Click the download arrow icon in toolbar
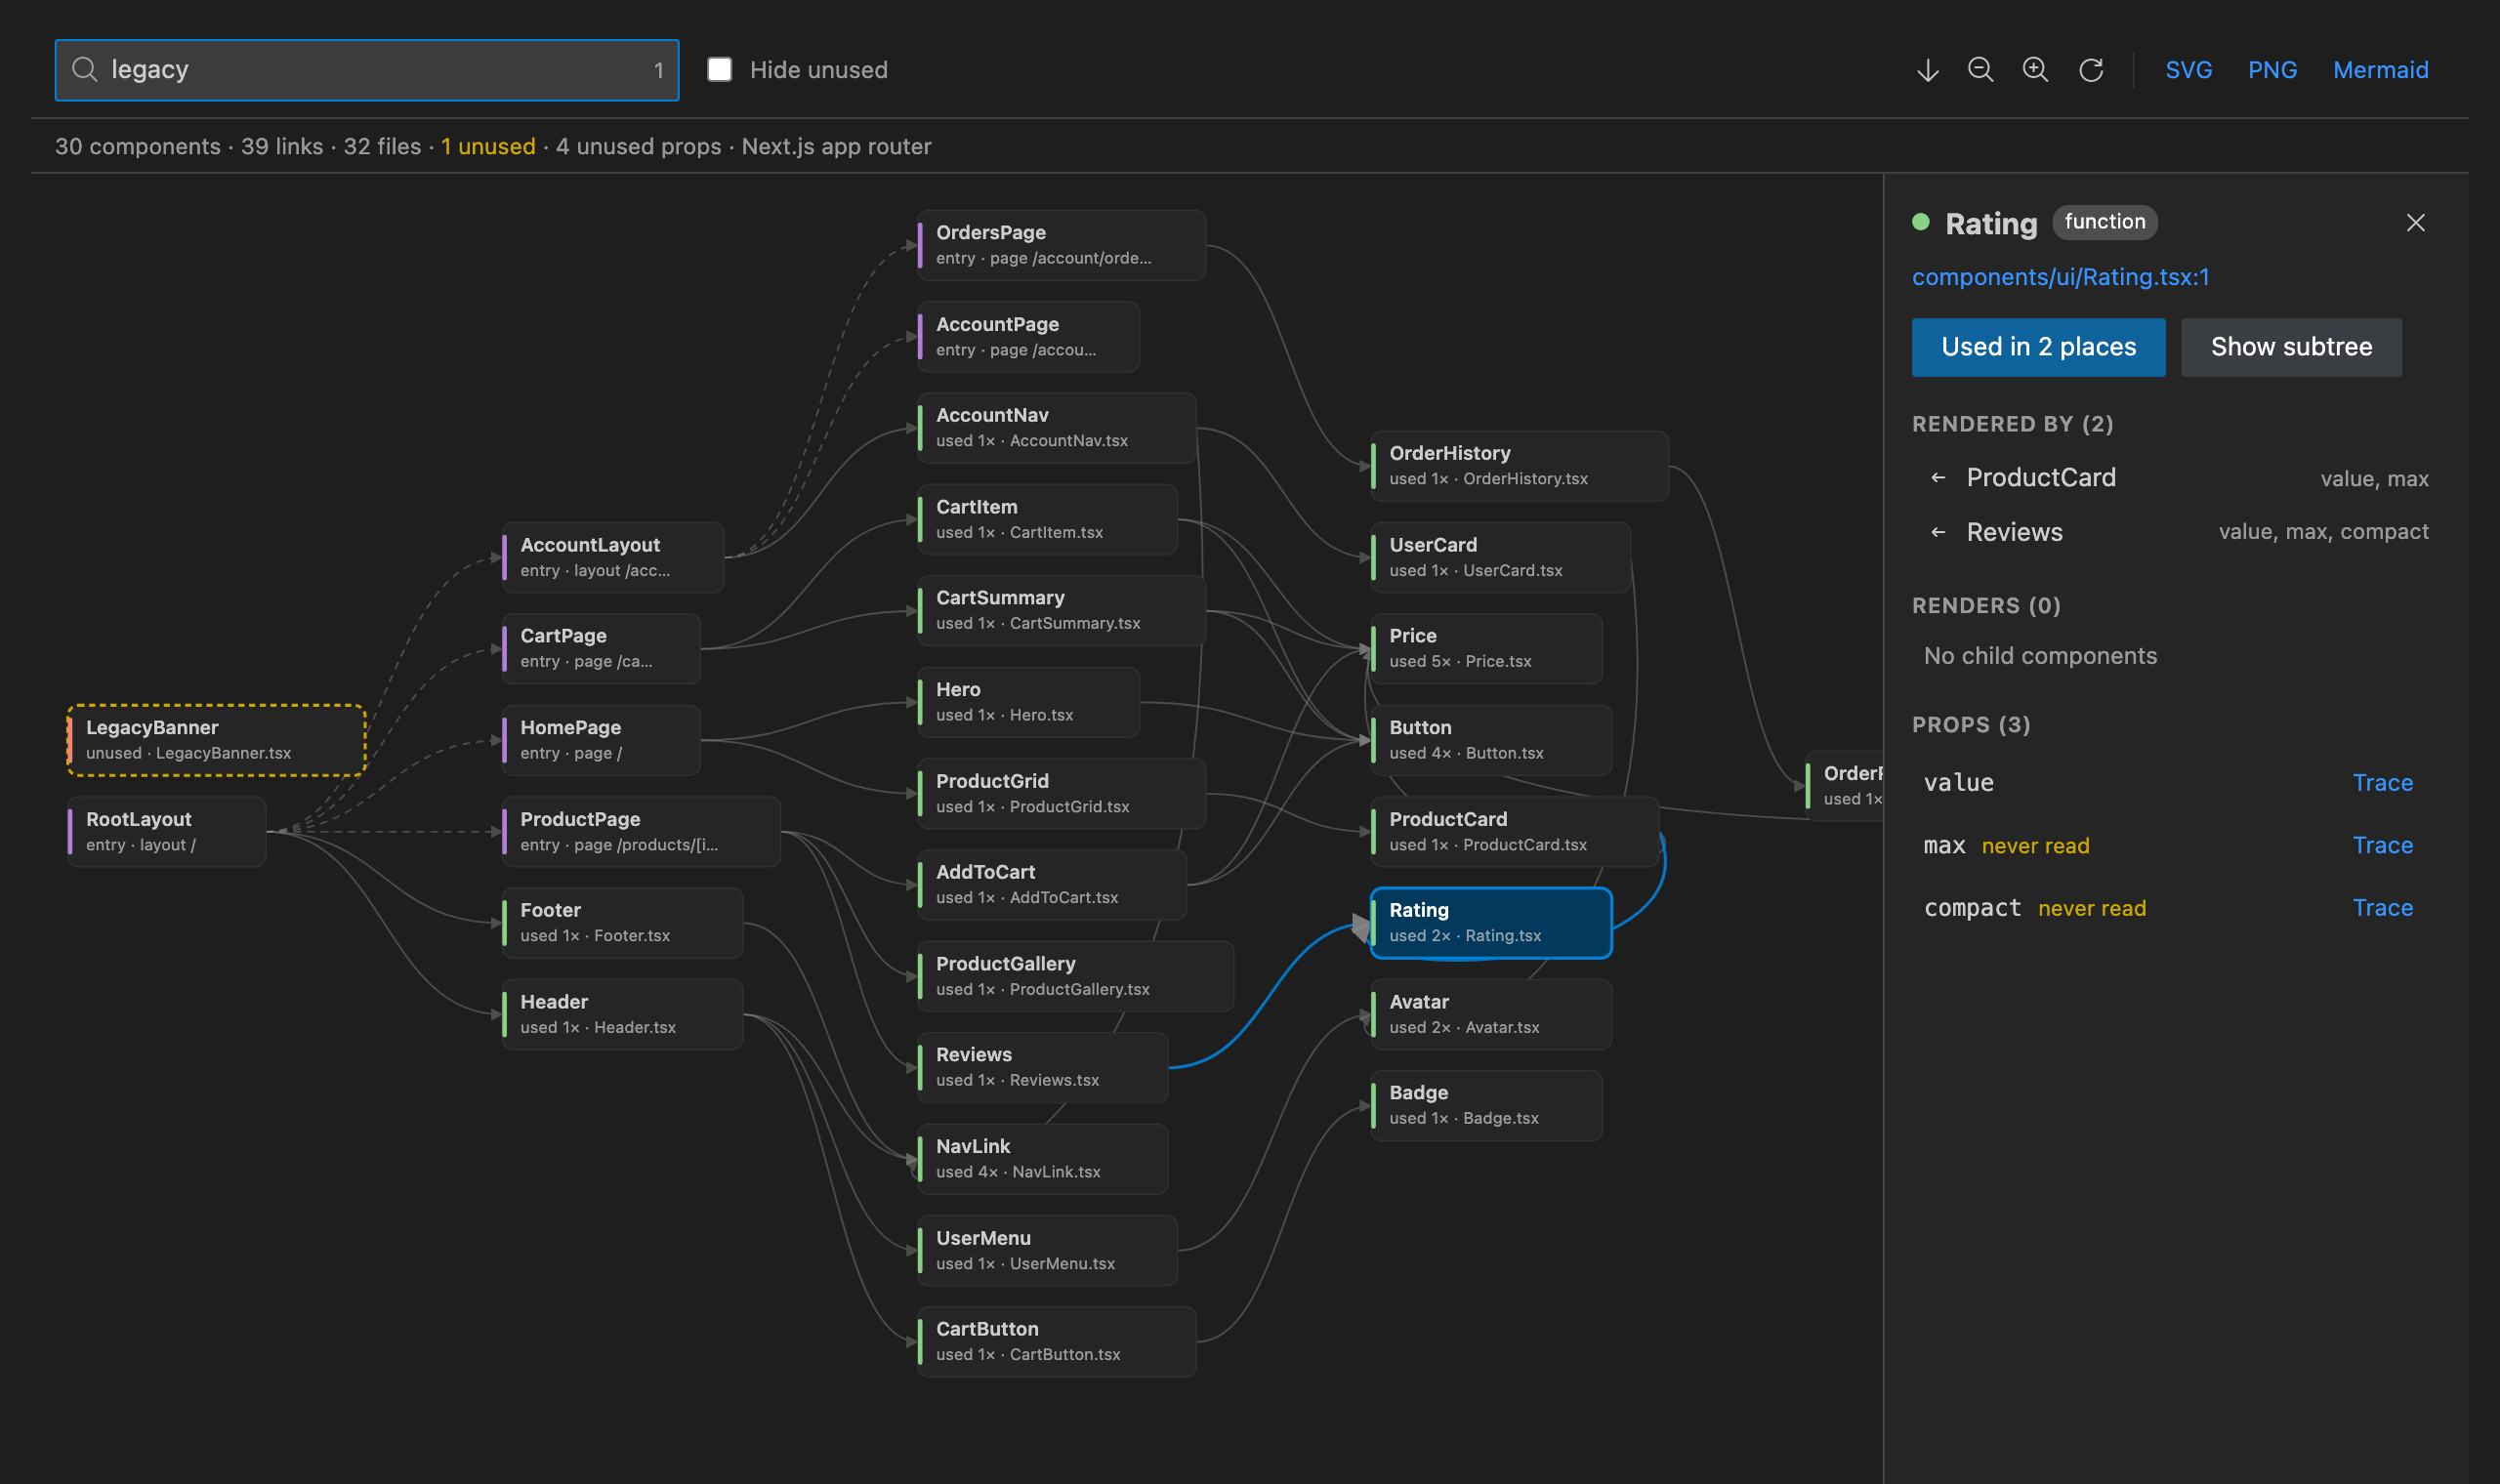The image size is (2500, 1484). 1927,70
